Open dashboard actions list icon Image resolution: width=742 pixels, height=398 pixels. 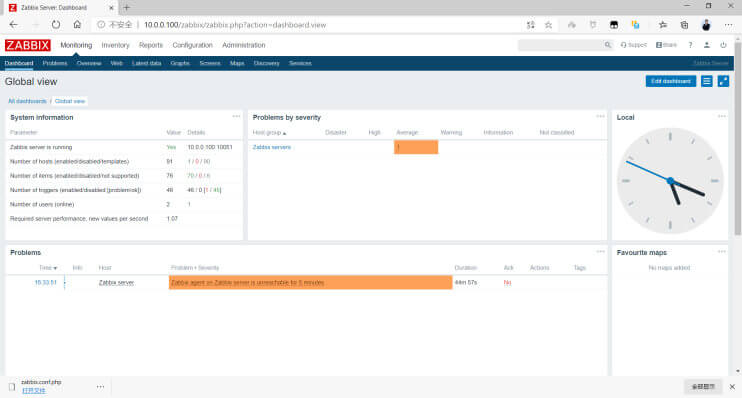tap(707, 81)
